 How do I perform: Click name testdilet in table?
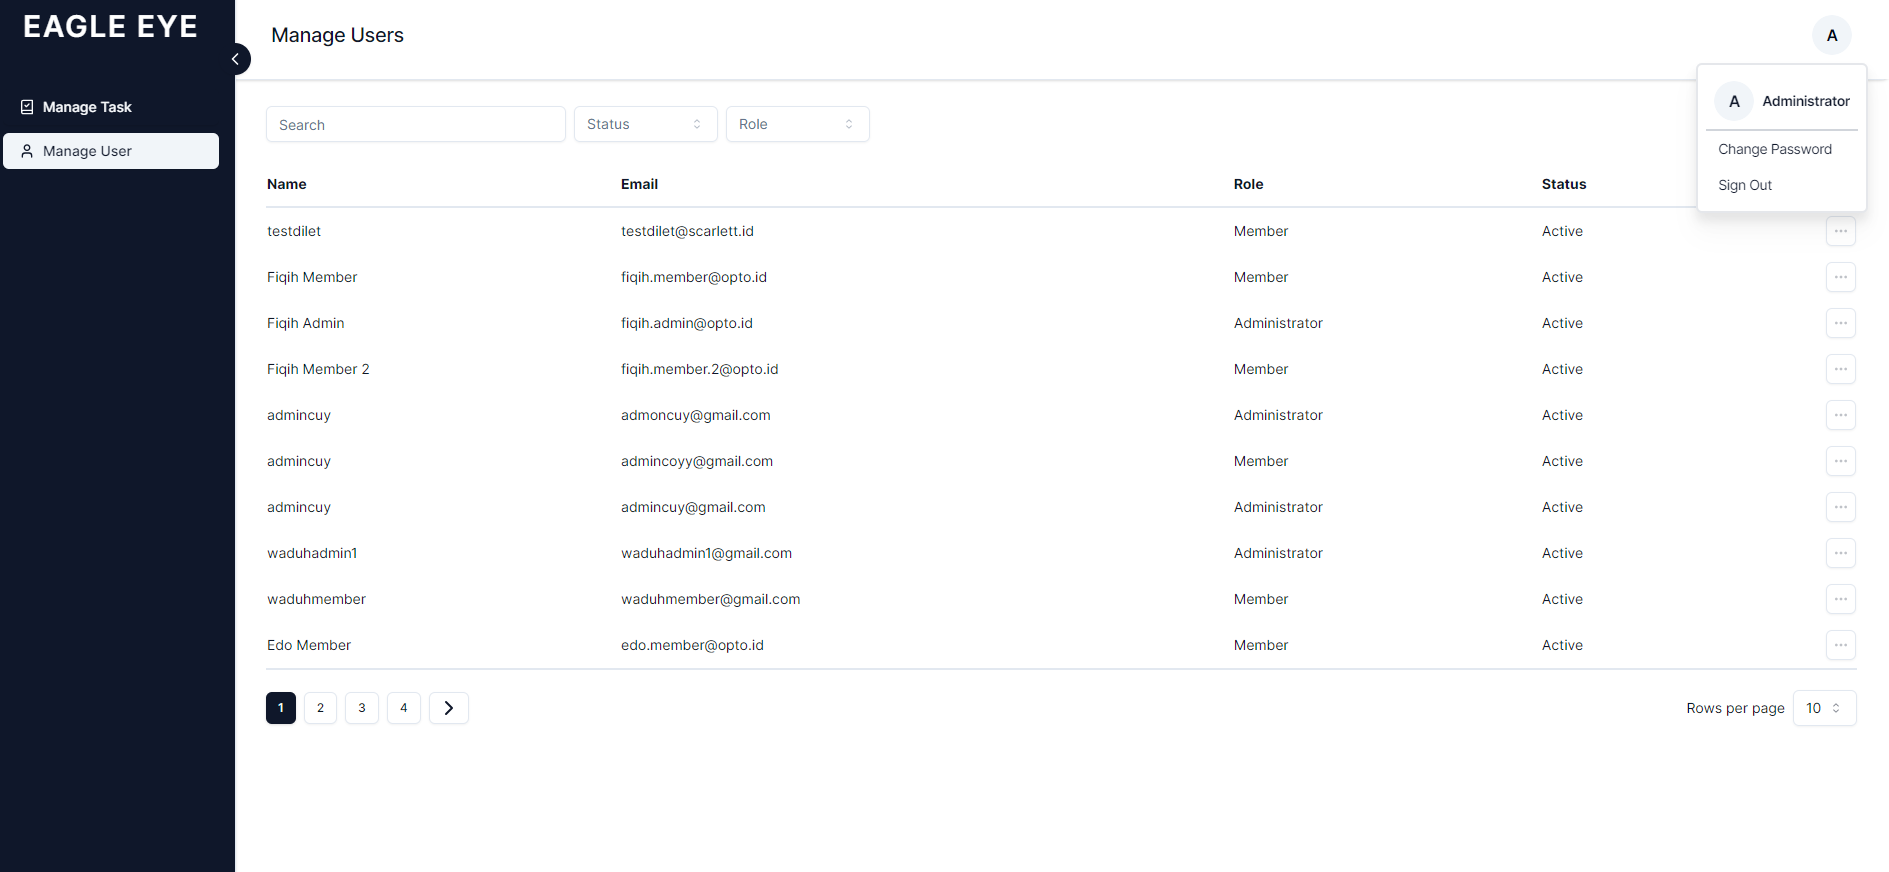(294, 231)
